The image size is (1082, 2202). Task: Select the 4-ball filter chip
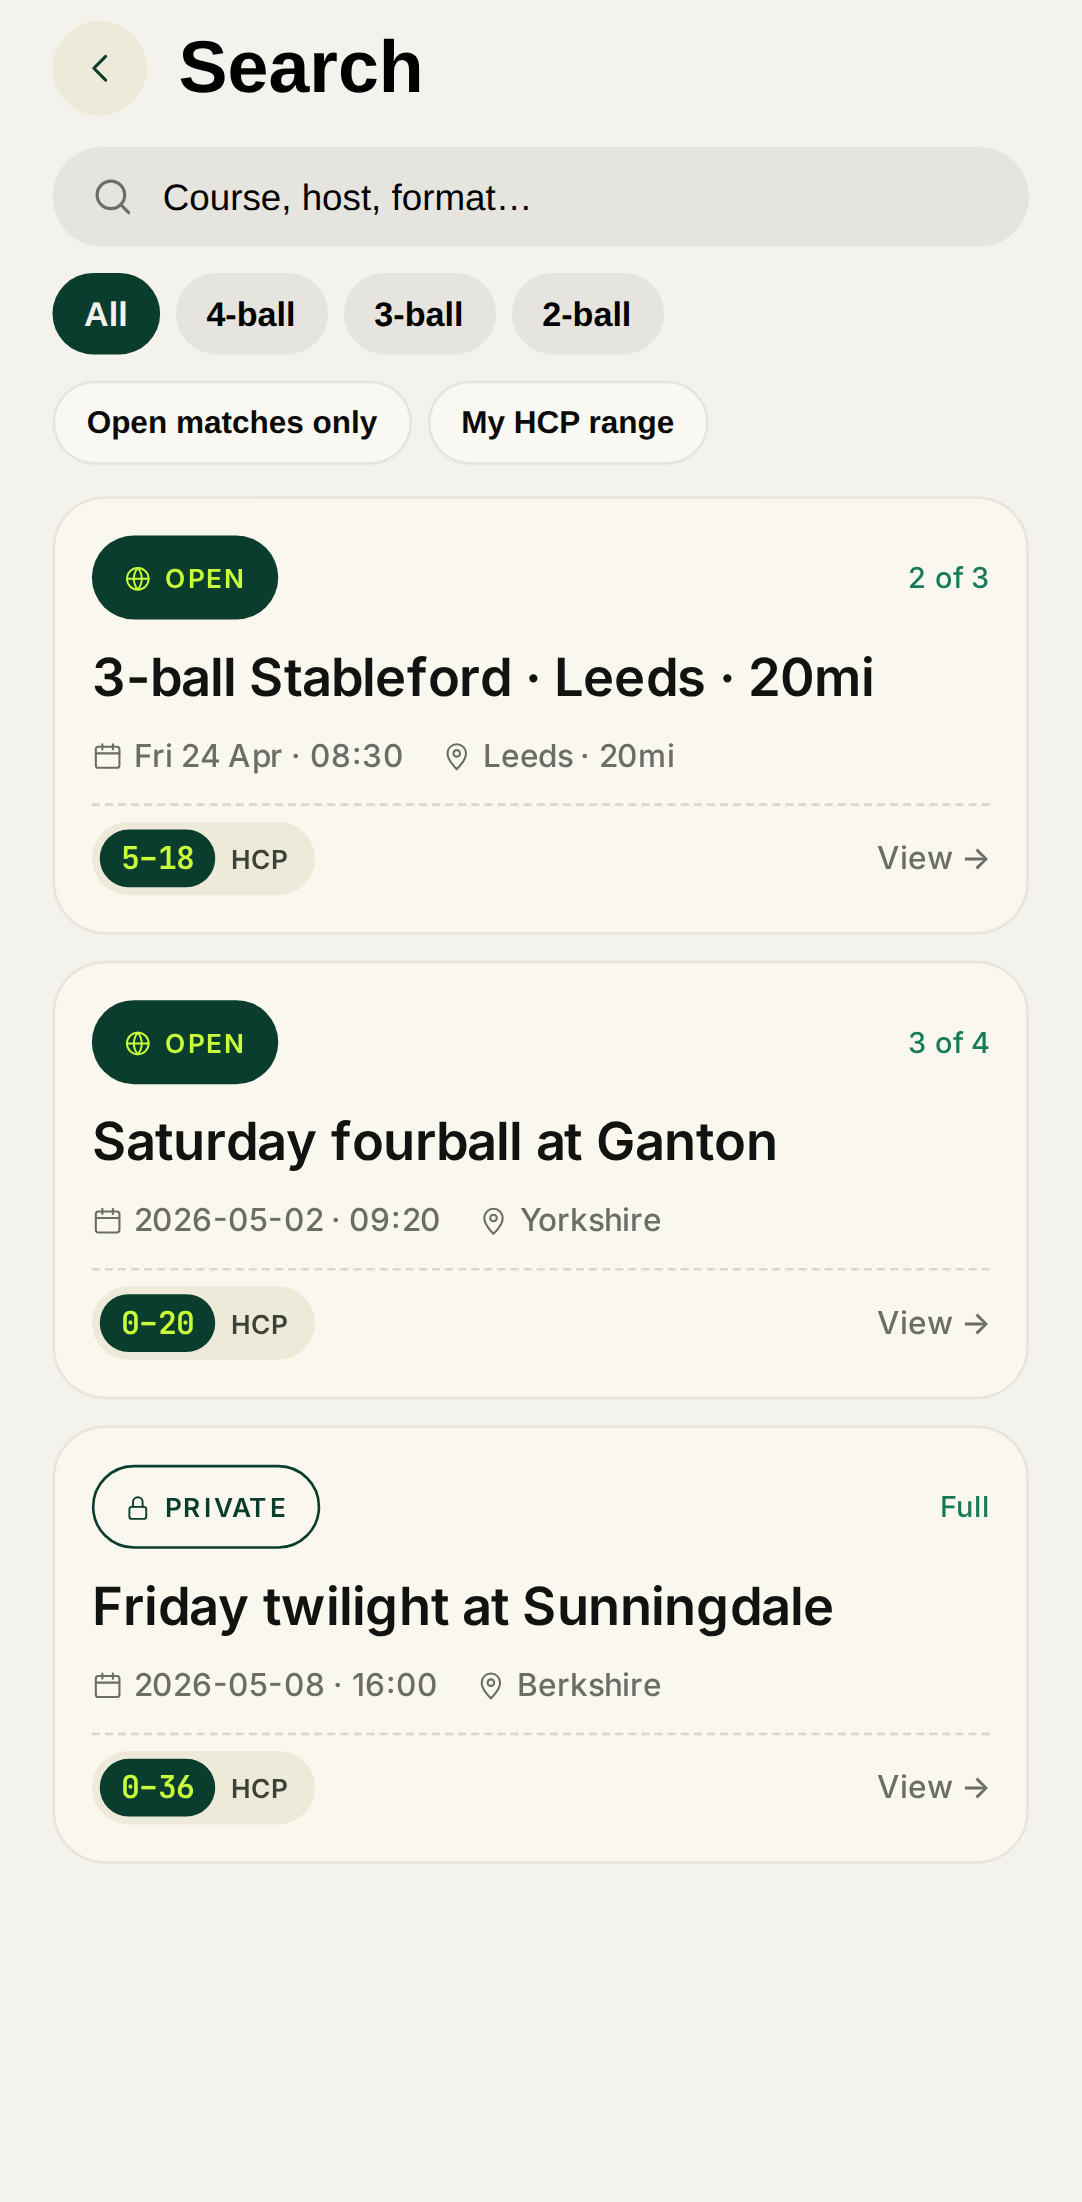(251, 314)
